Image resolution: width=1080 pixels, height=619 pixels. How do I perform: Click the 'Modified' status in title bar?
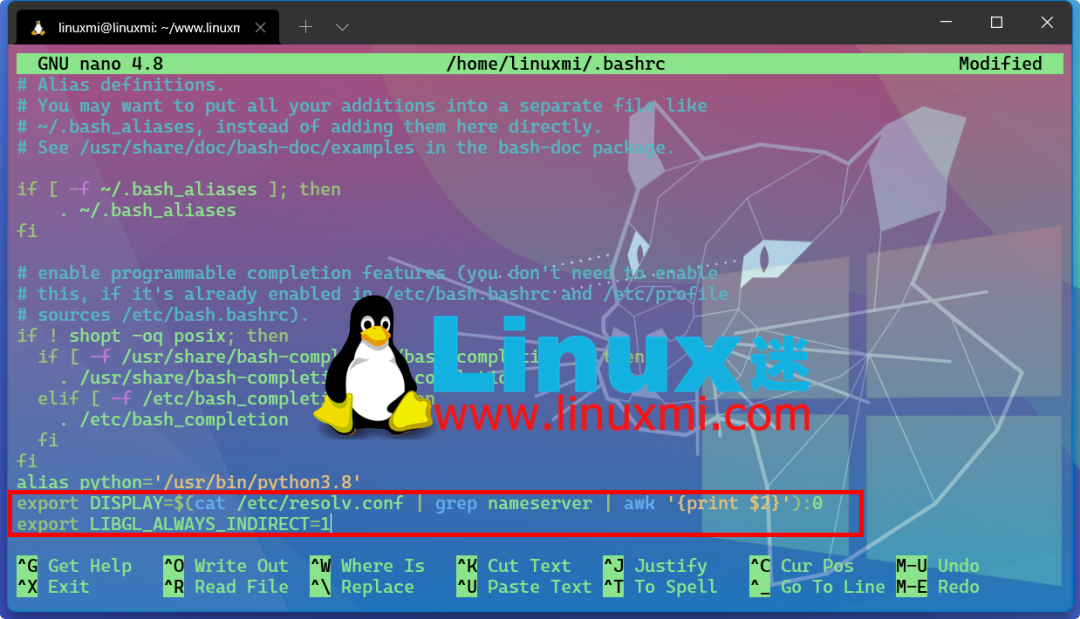(1000, 64)
